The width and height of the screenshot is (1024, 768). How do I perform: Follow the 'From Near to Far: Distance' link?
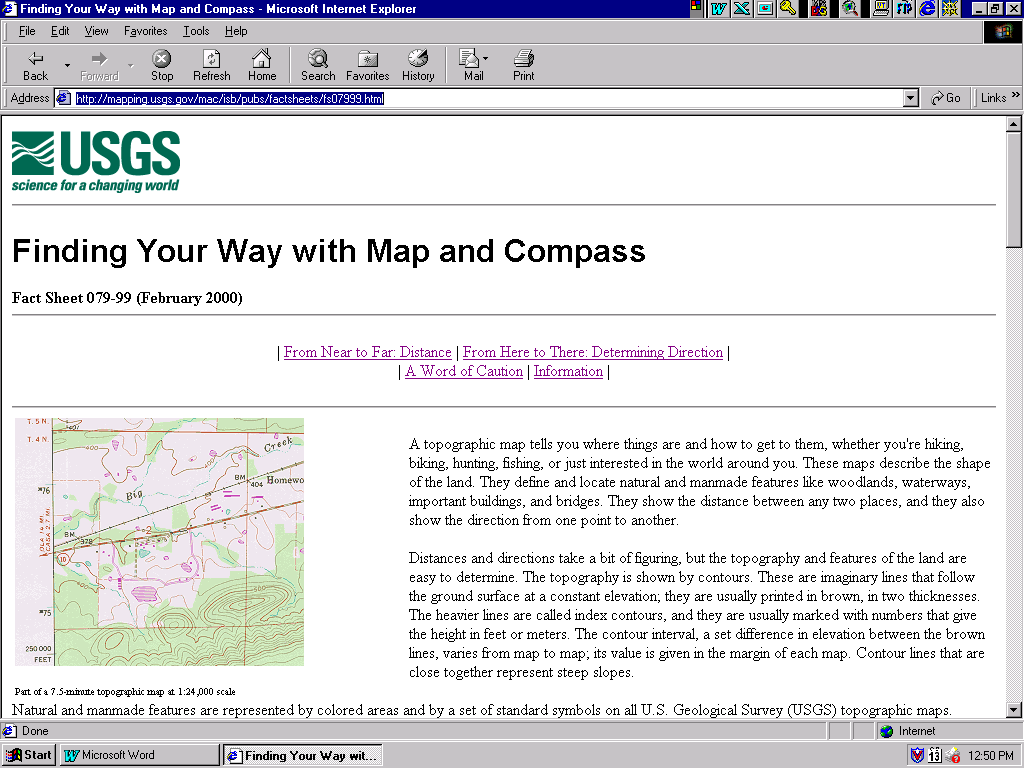(x=367, y=352)
